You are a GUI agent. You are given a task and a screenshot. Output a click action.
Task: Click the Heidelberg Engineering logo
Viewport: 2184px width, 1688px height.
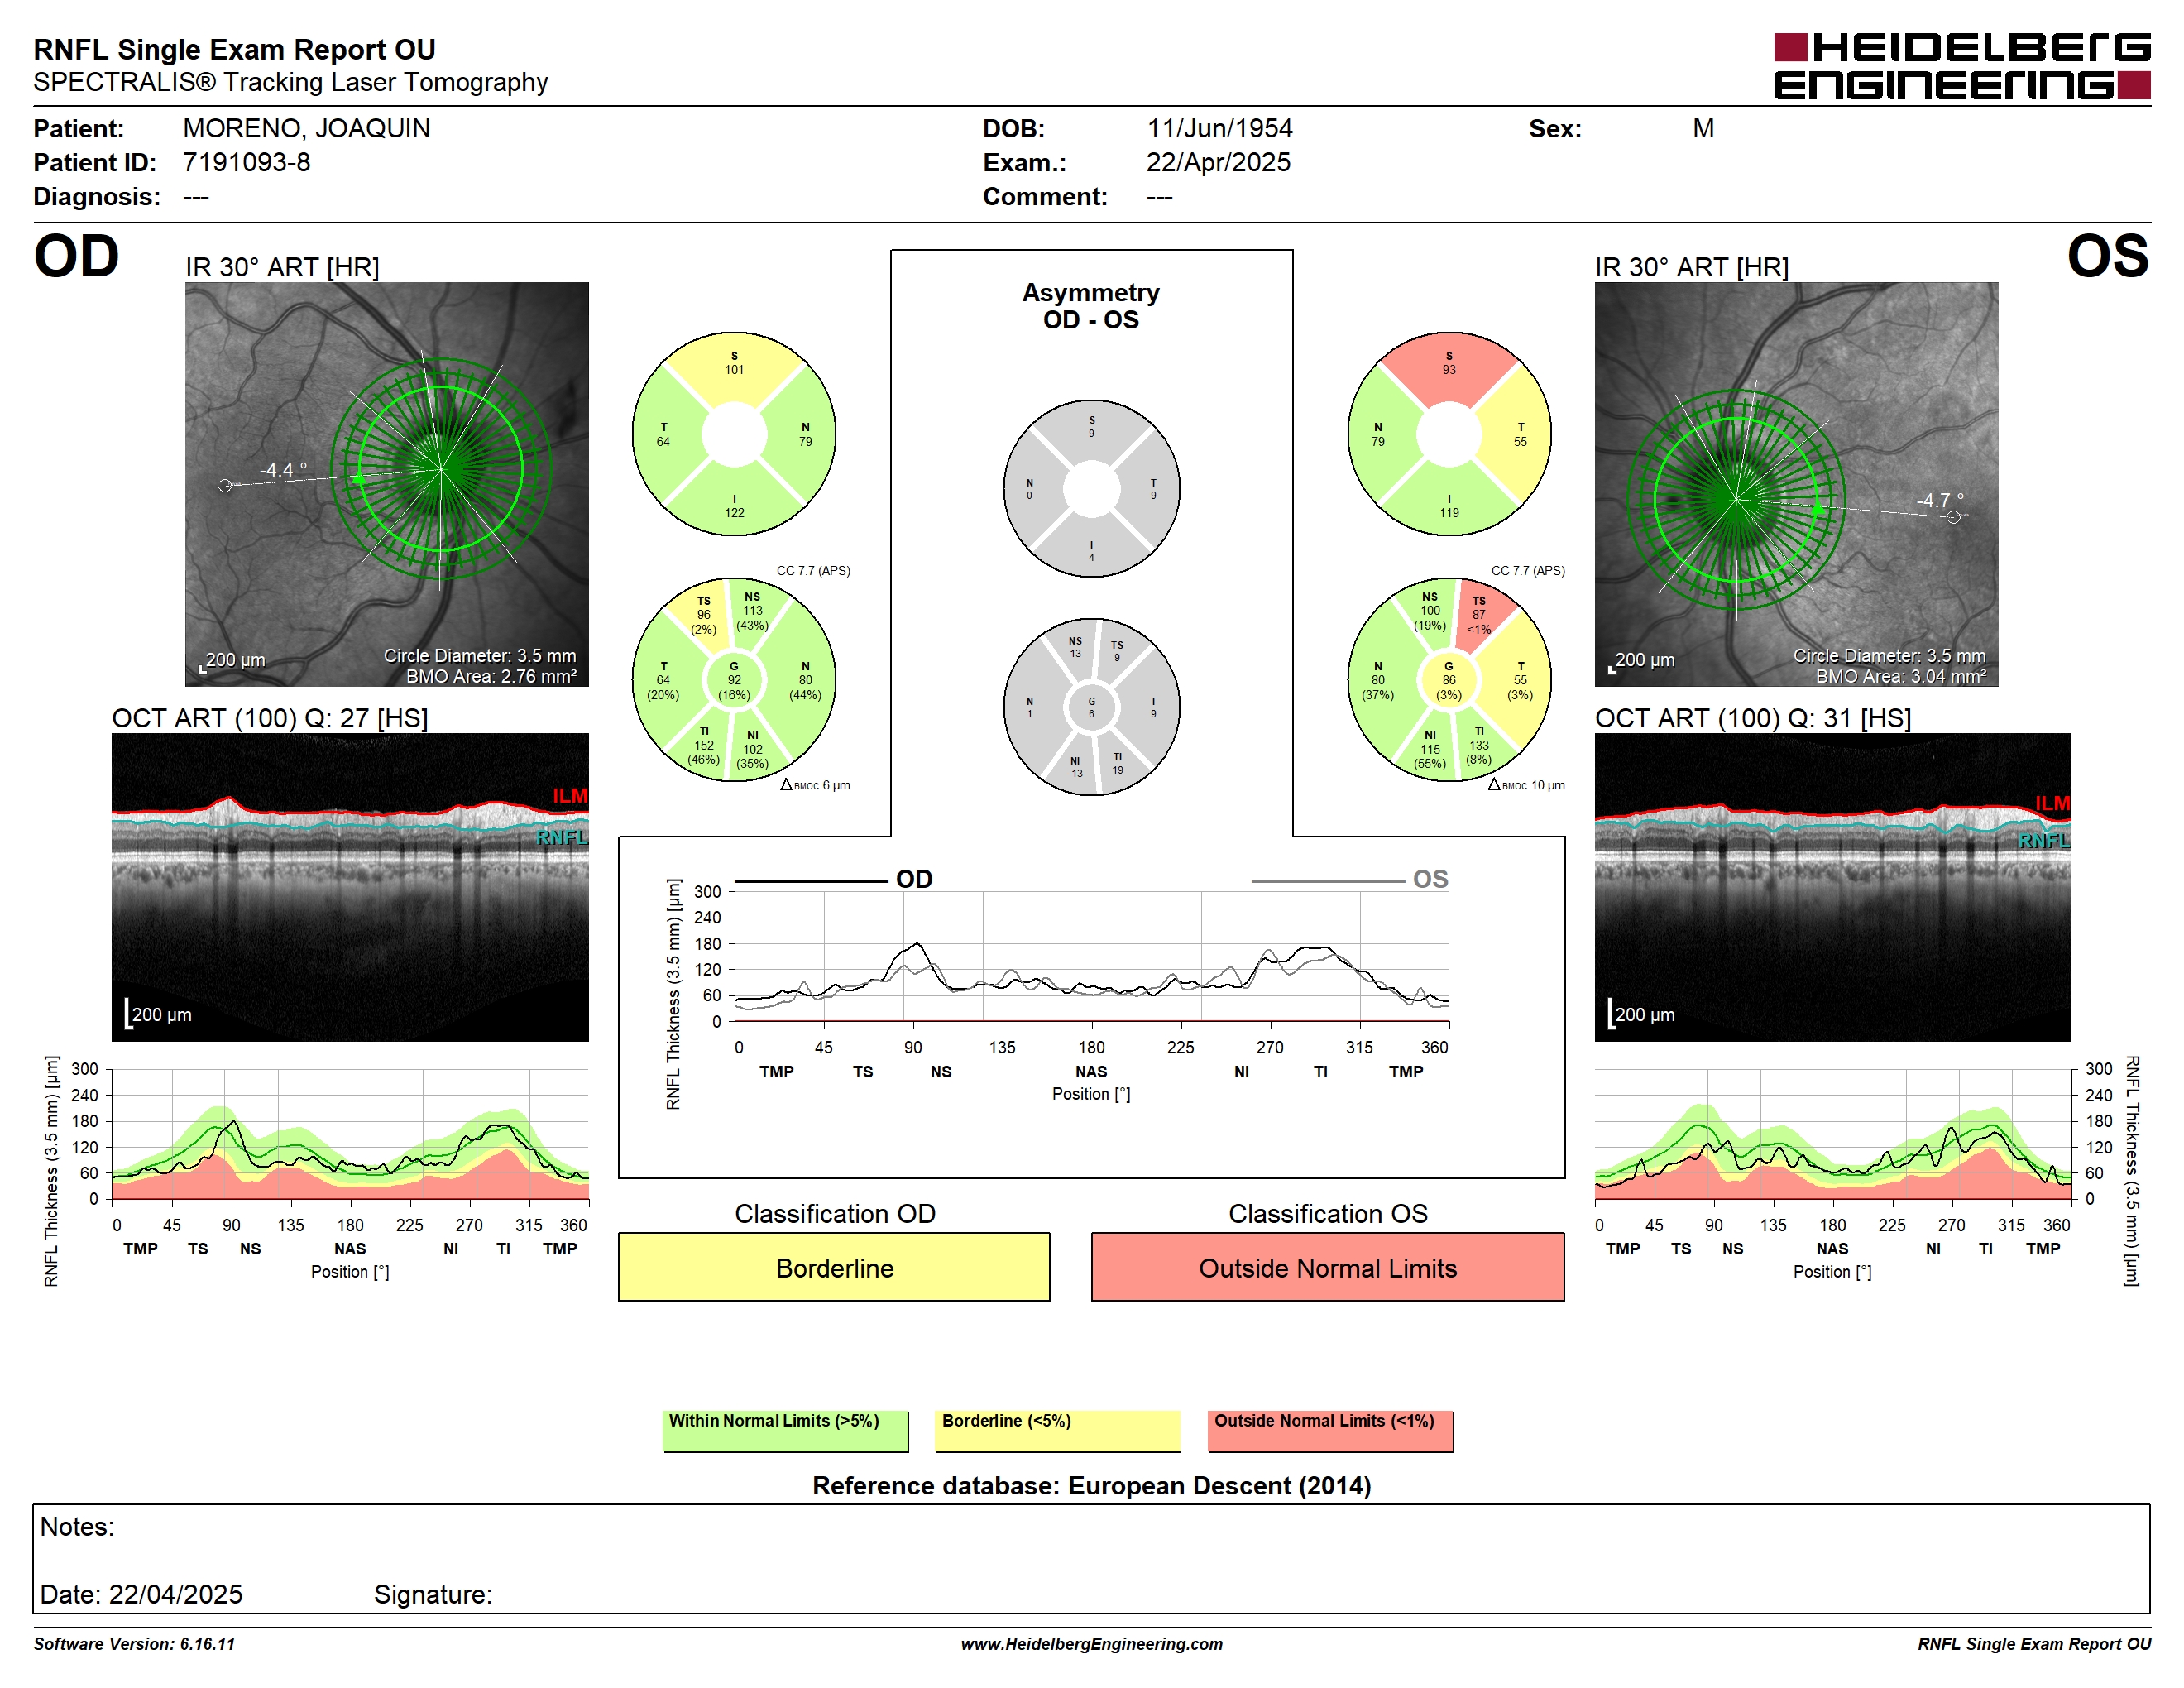(x=1961, y=66)
